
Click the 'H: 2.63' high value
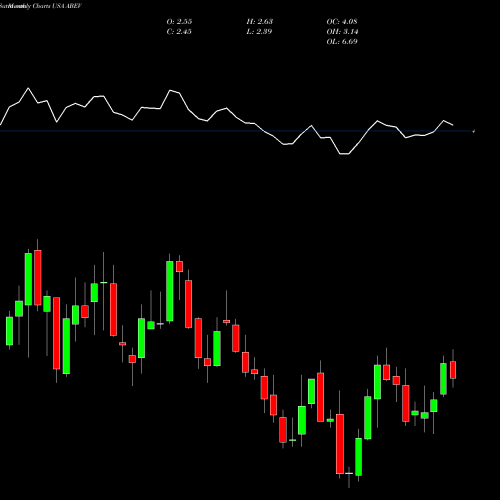[260, 22]
